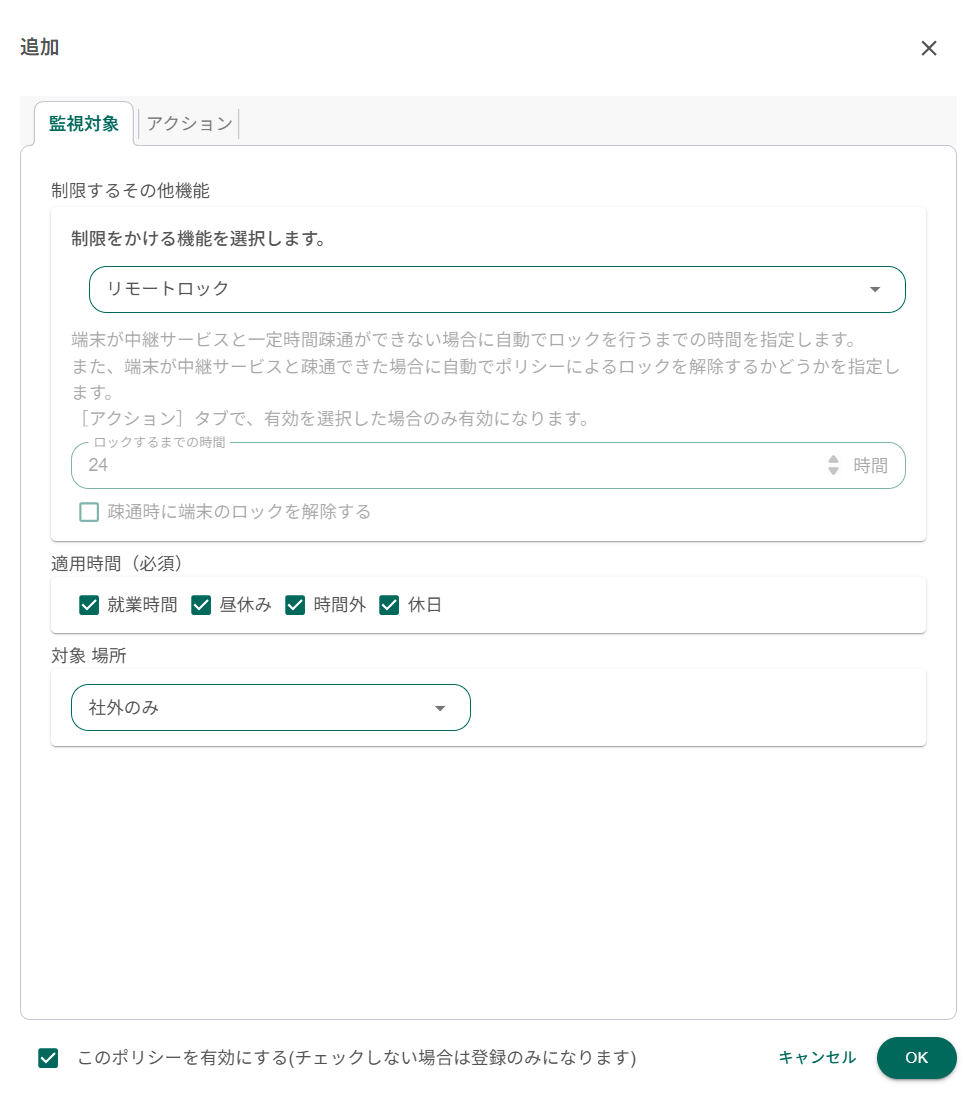
Task: Click the X close icon top right
Action: click(929, 48)
